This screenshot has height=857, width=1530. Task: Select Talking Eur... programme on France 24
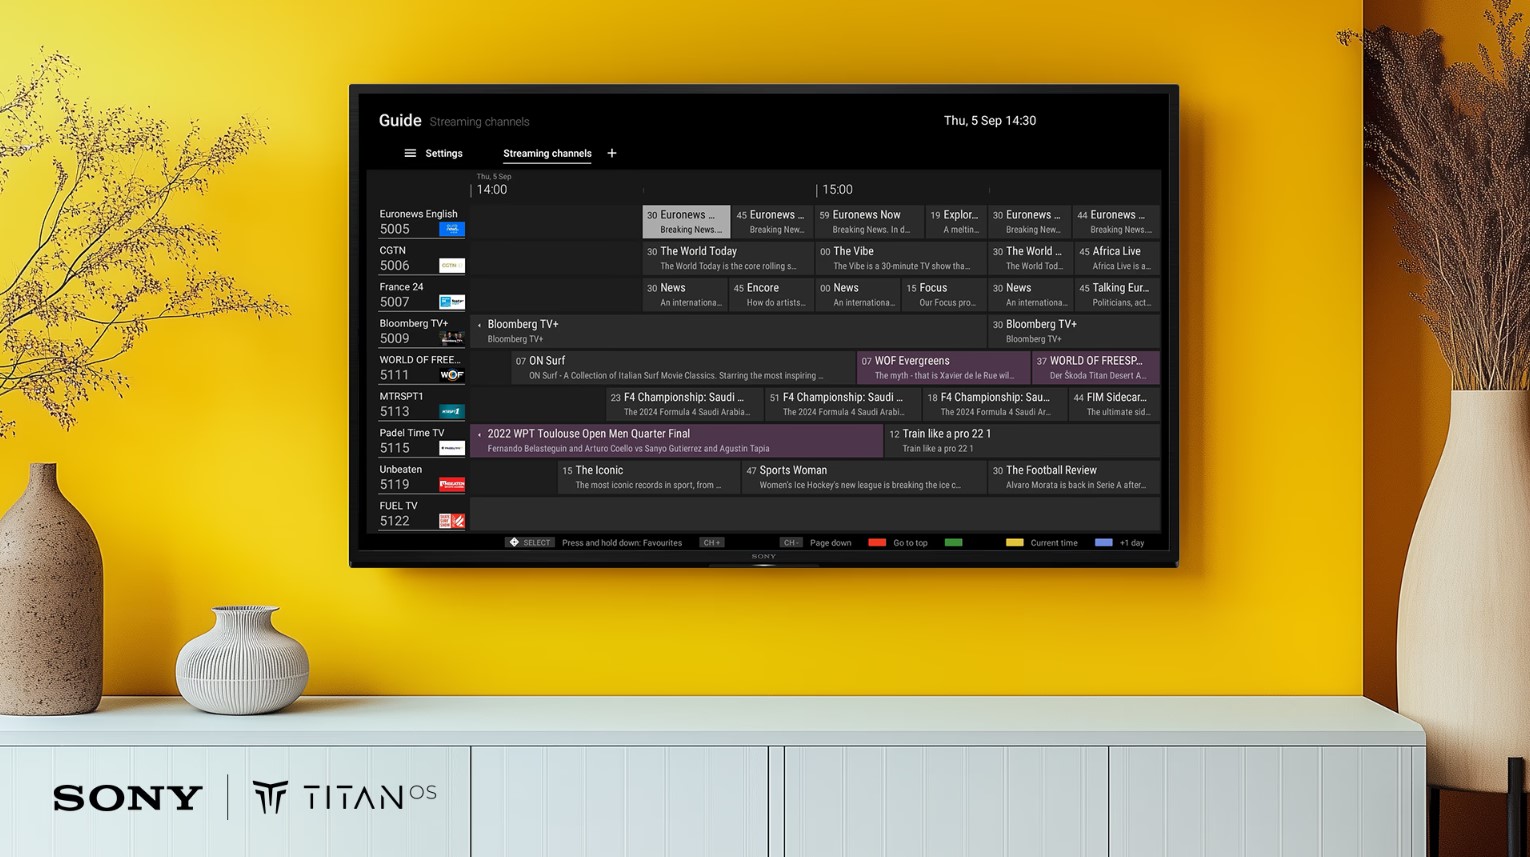click(x=1117, y=295)
